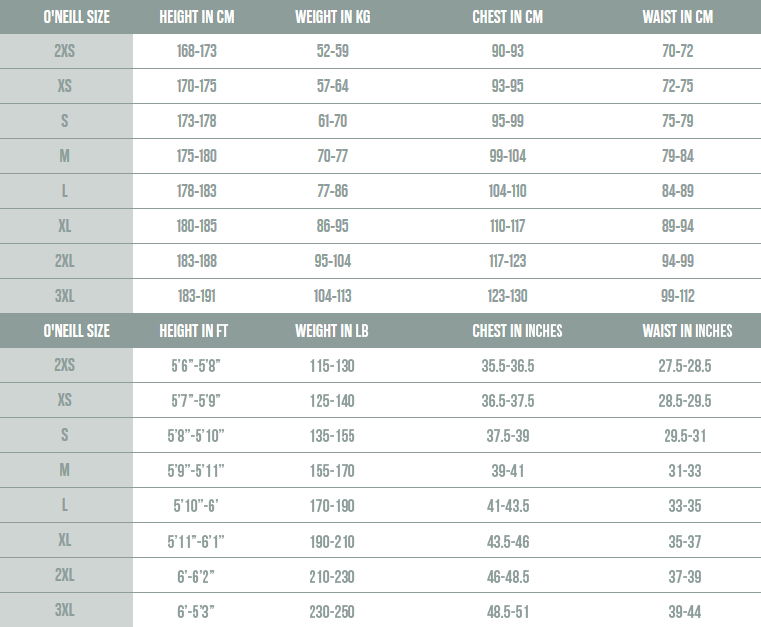Select chest value 123-130
The height and width of the screenshot is (627, 761).
tap(507, 296)
